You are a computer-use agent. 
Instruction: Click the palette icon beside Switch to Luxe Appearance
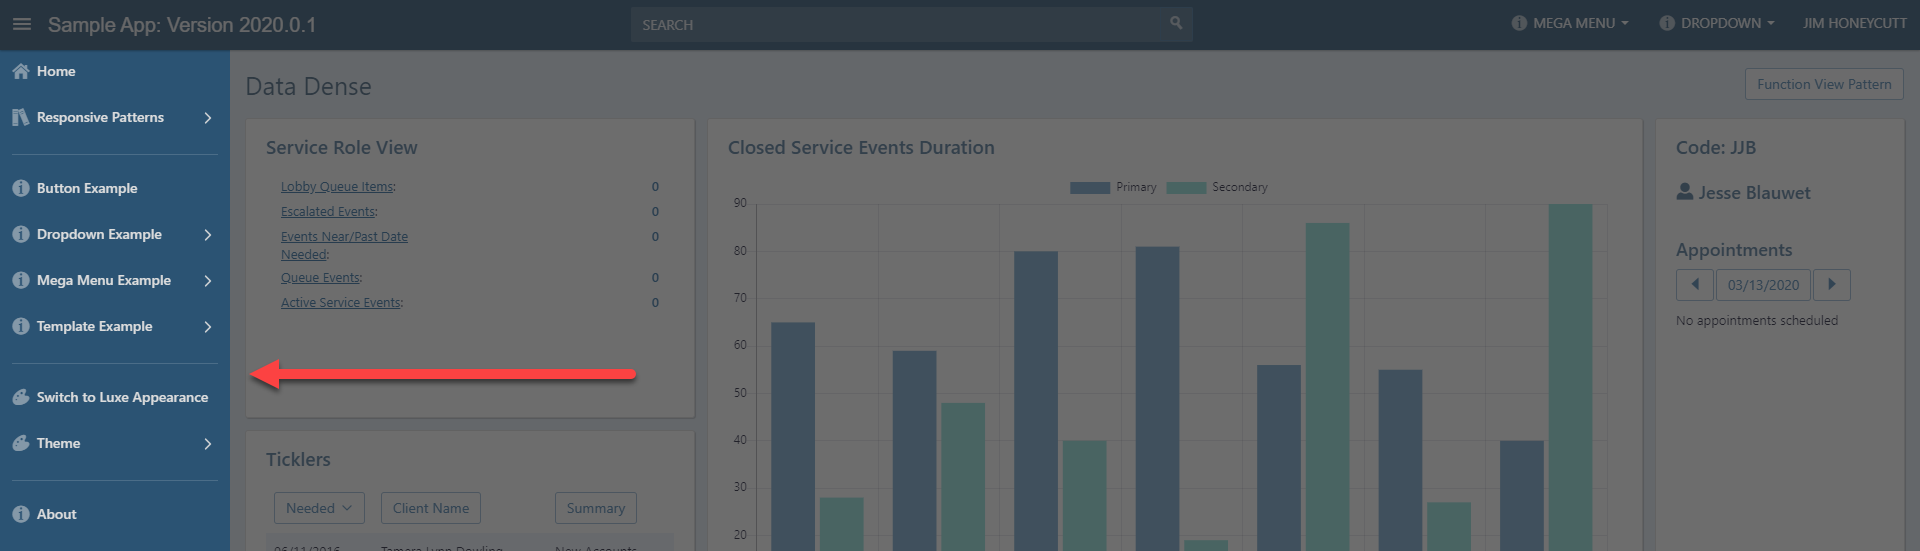(x=20, y=397)
